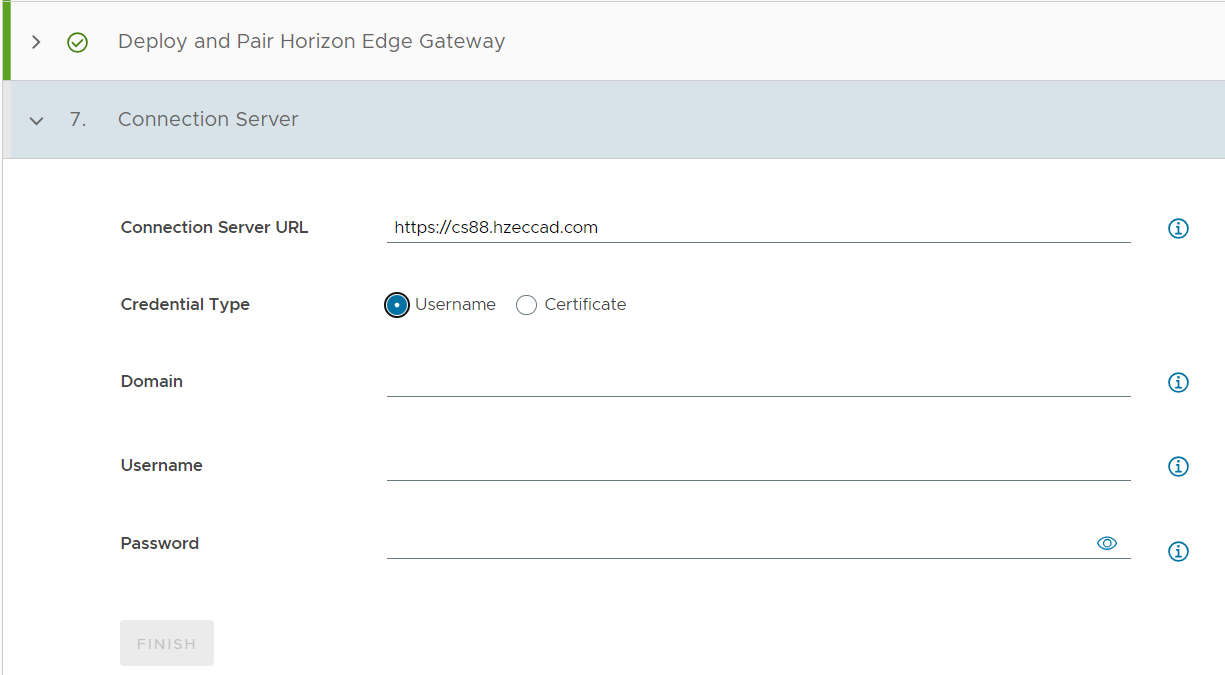Click the Finish button
The height and width of the screenshot is (675, 1225).
pos(167,643)
